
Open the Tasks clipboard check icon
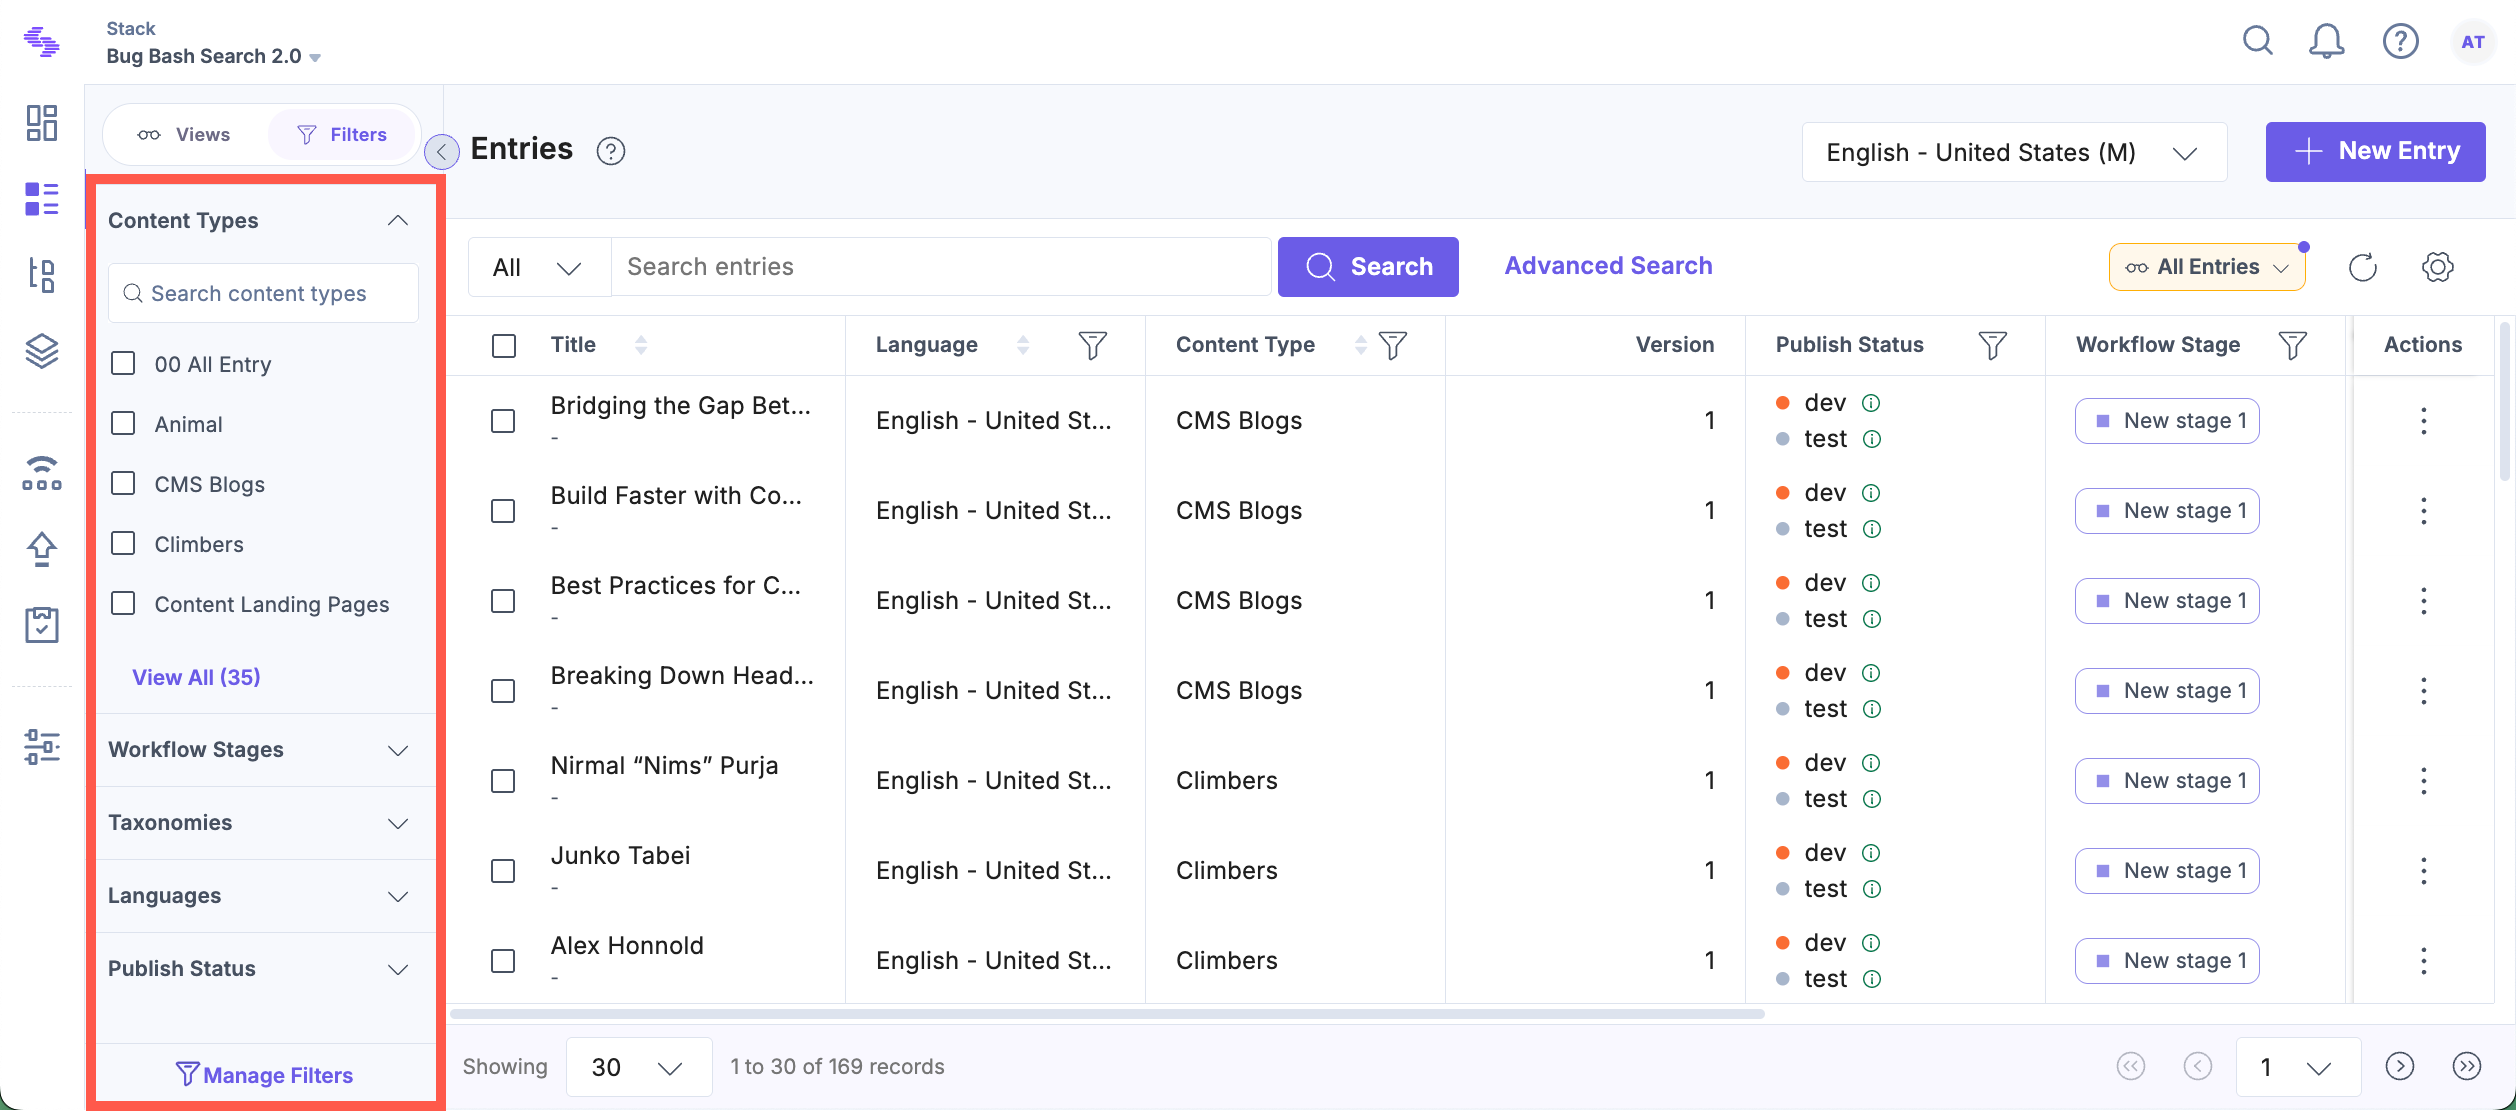[x=42, y=625]
